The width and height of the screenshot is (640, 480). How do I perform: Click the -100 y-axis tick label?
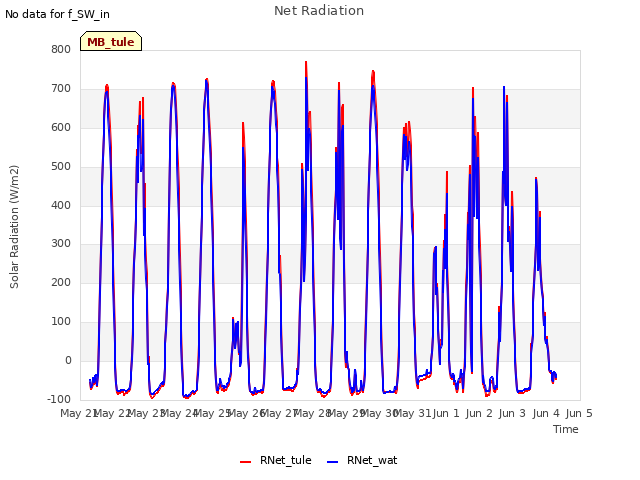click(59, 399)
